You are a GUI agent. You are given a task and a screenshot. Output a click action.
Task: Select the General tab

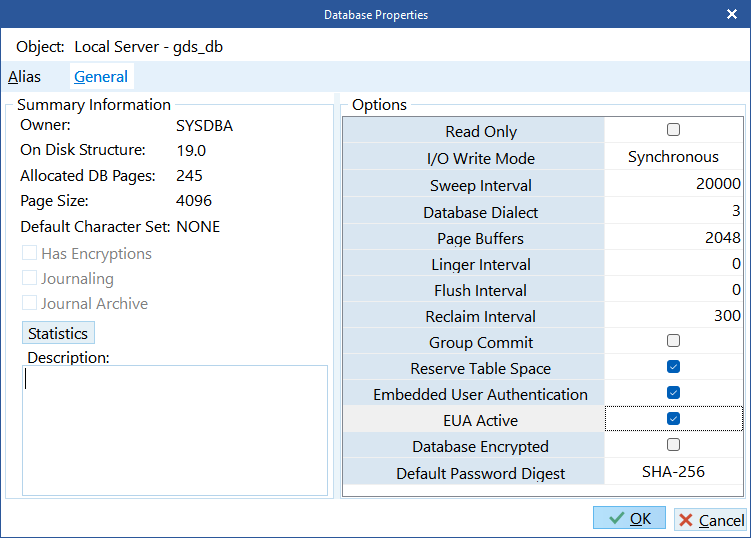[101, 77]
